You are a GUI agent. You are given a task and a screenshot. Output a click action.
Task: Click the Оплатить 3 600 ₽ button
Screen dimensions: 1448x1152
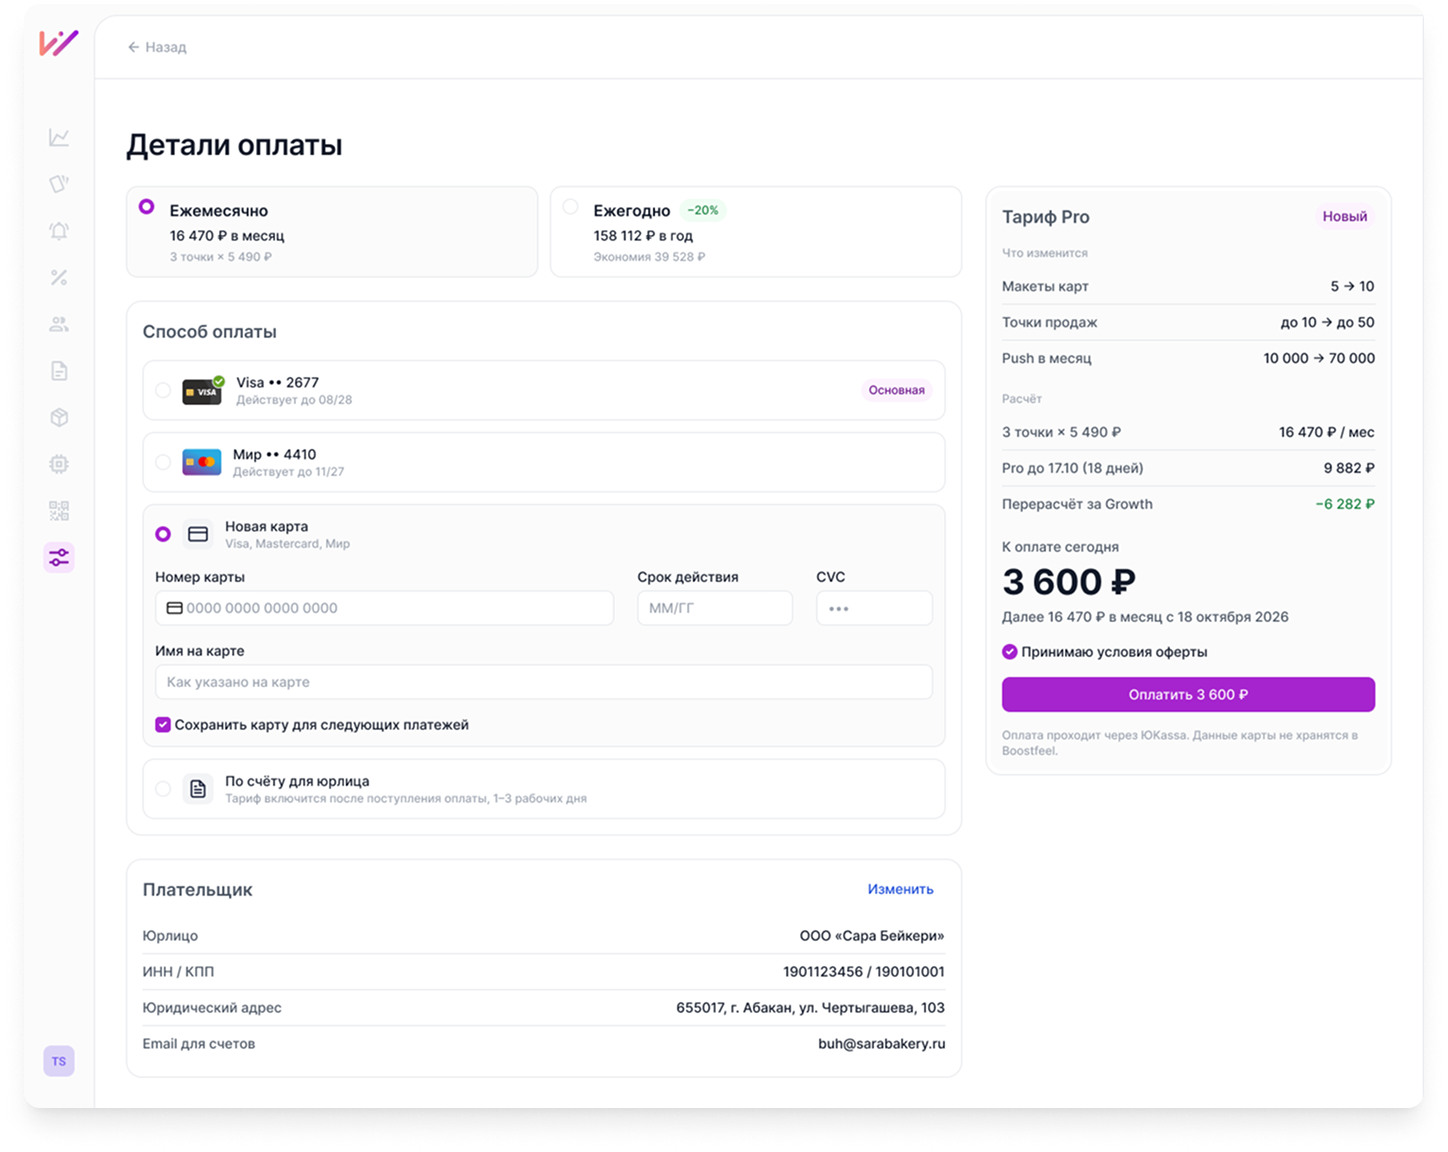click(x=1188, y=695)
